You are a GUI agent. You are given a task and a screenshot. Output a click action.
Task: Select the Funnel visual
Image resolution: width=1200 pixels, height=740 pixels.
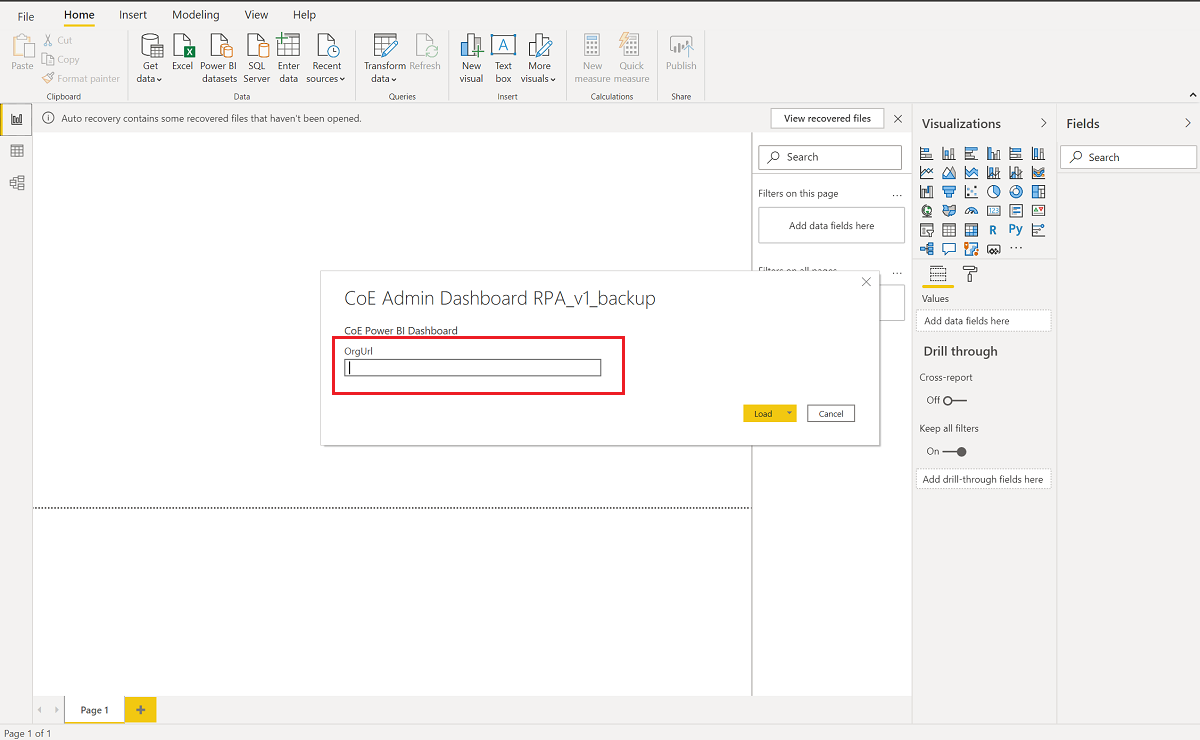(948, 191)
